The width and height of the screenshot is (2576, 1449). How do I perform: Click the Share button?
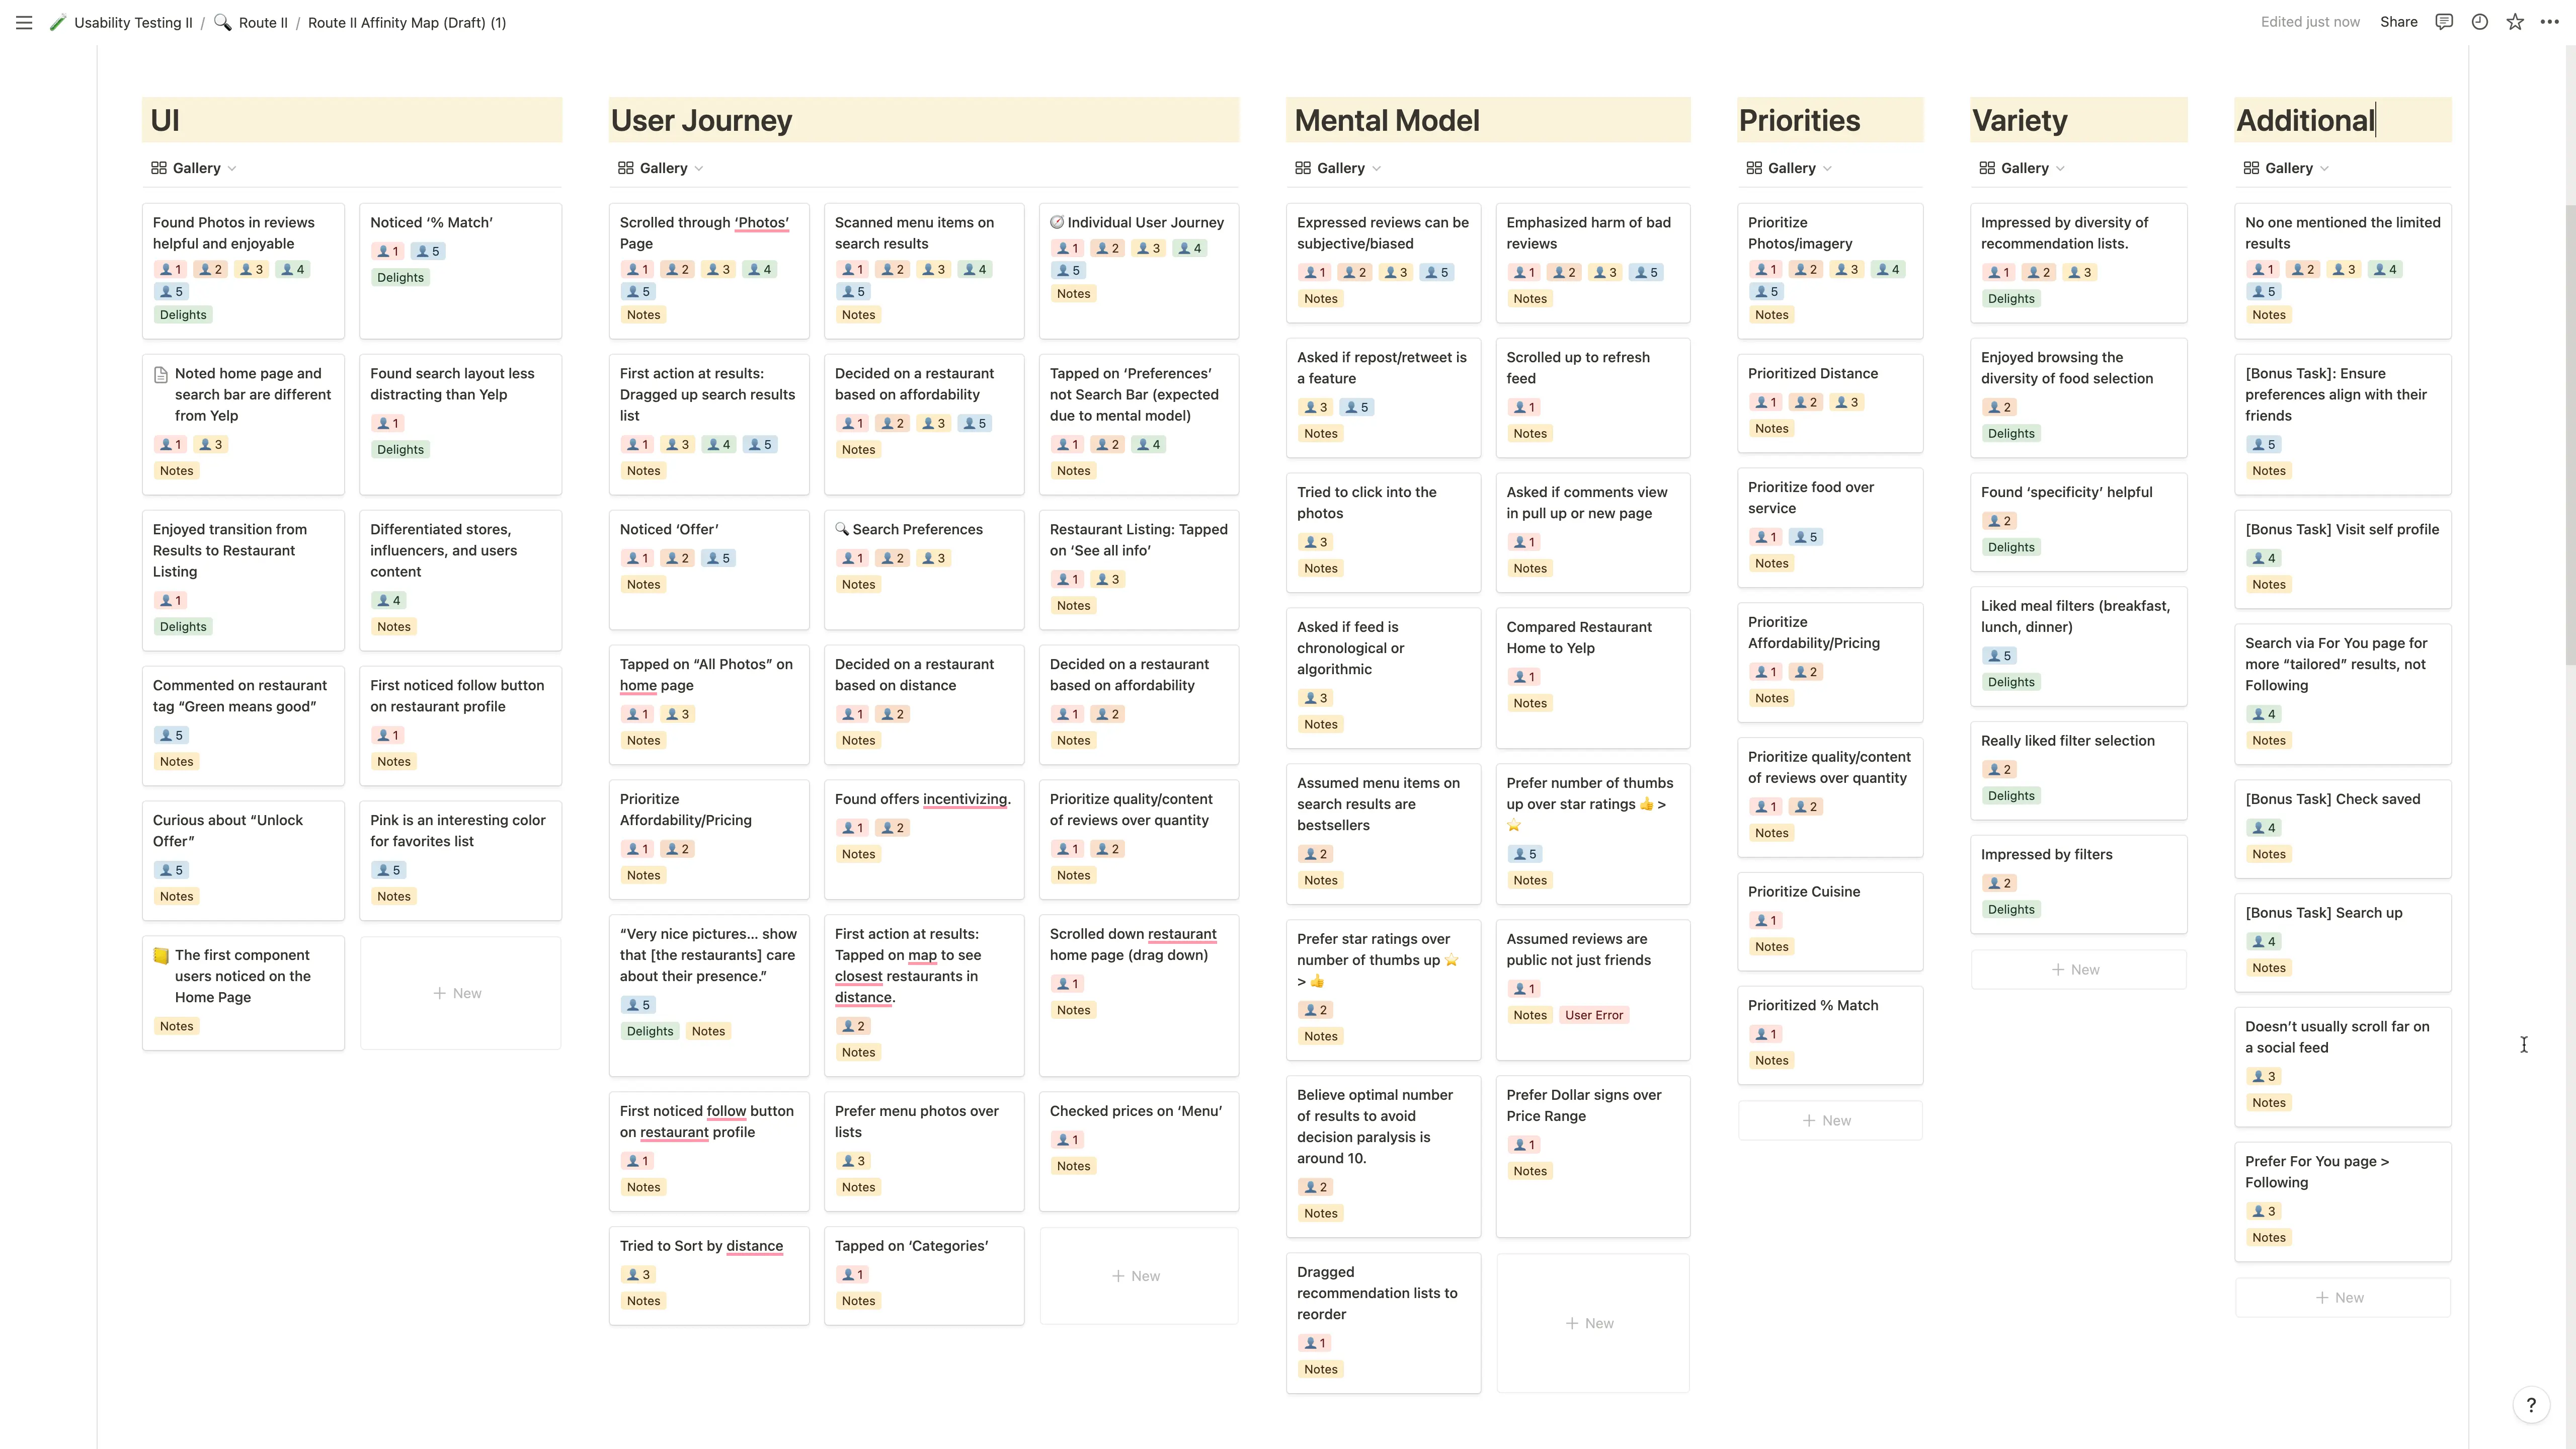(2398, 22)
